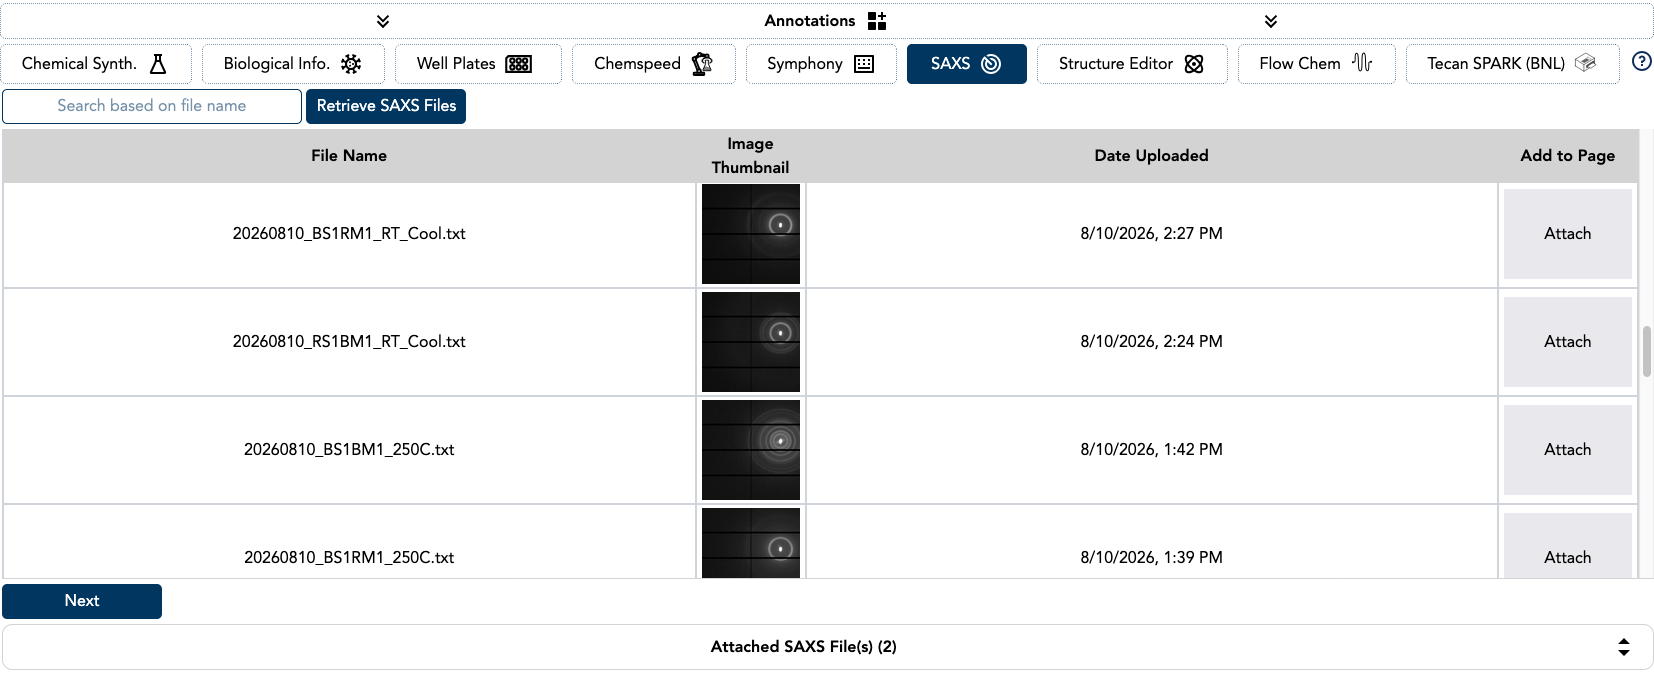This screenshot has width=1654, height=675.
Task: Switch to the Symphony tab
Action: click(821, 64)
